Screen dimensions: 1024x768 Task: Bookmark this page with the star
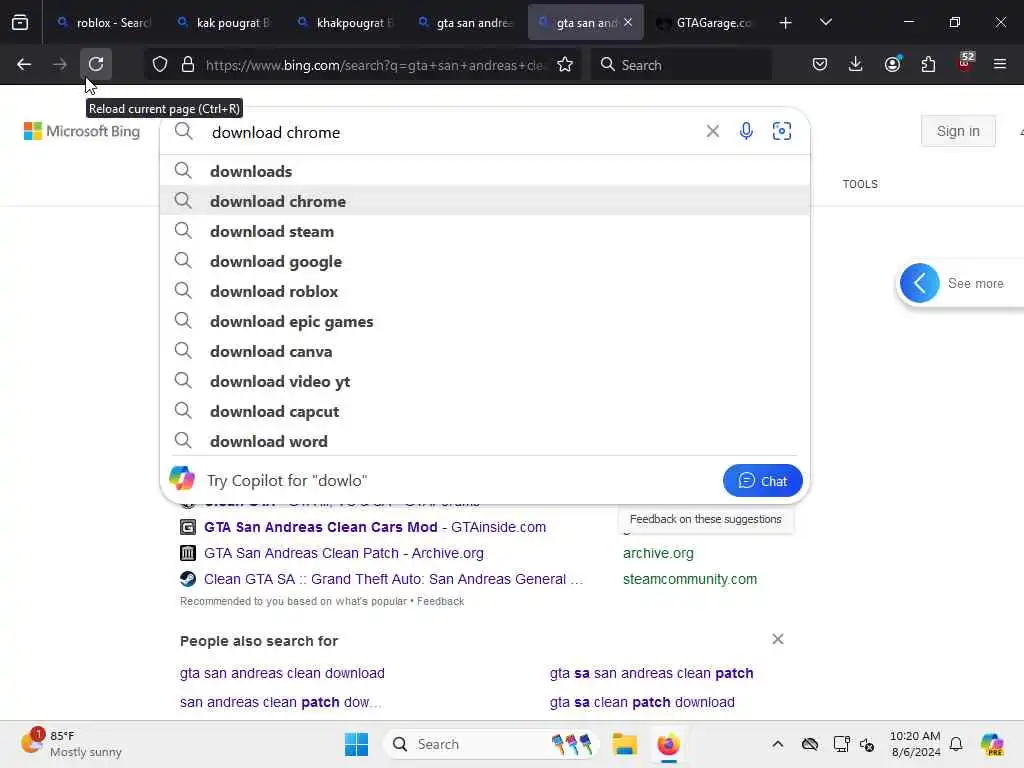[565, 64]
